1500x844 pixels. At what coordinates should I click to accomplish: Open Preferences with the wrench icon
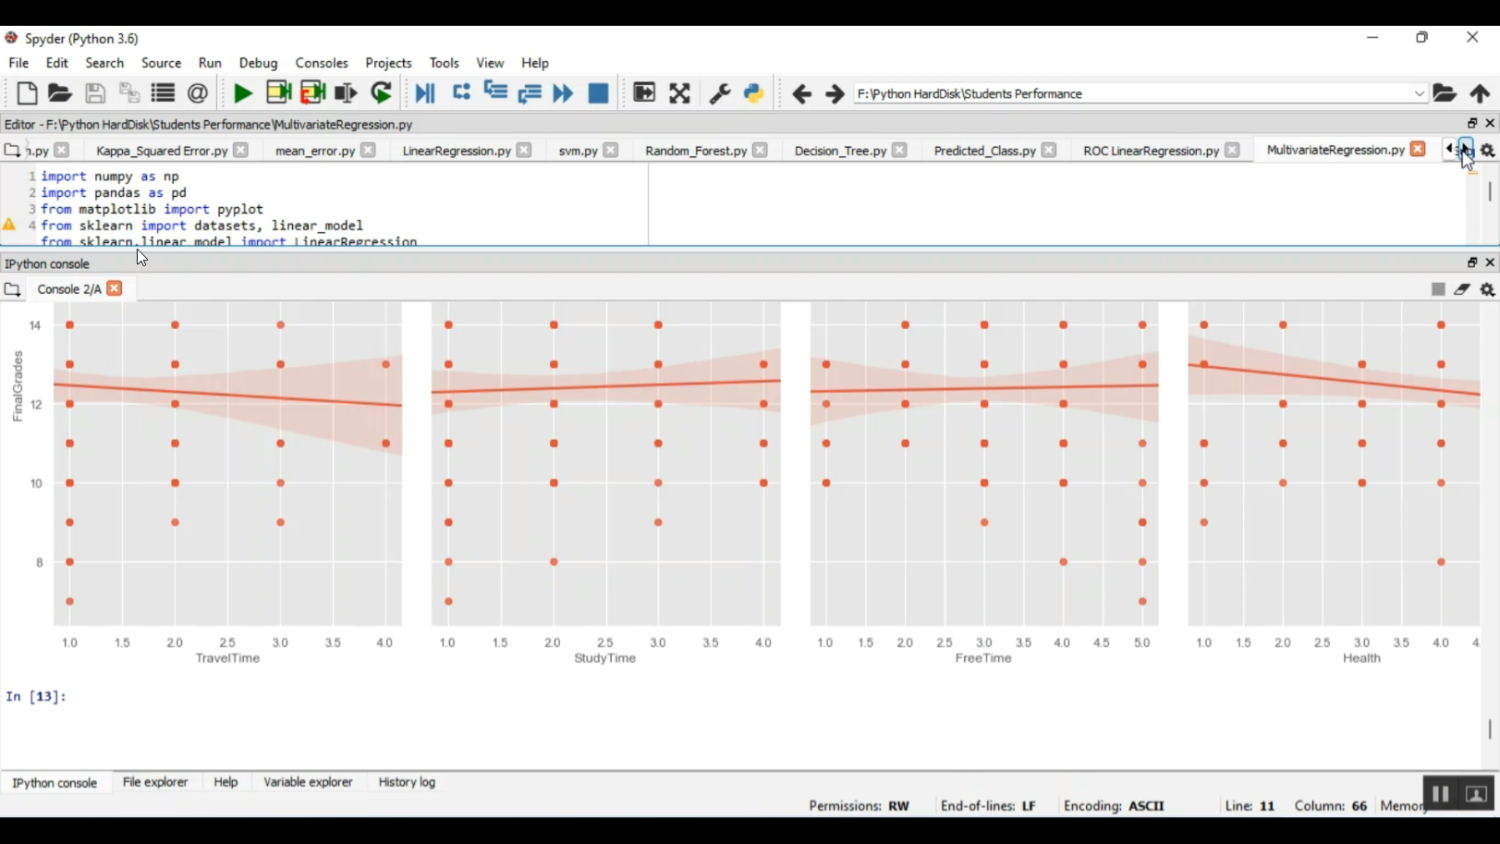point(719,94)
